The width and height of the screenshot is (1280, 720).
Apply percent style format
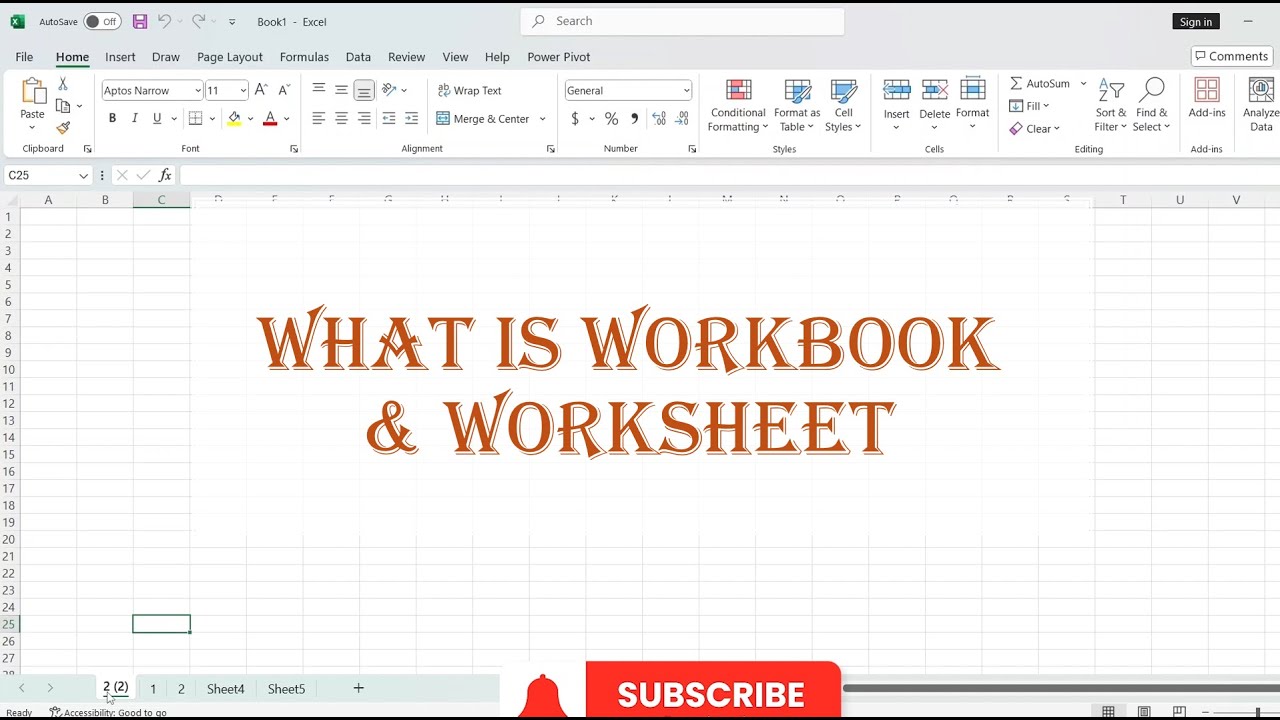pos(611,118)
